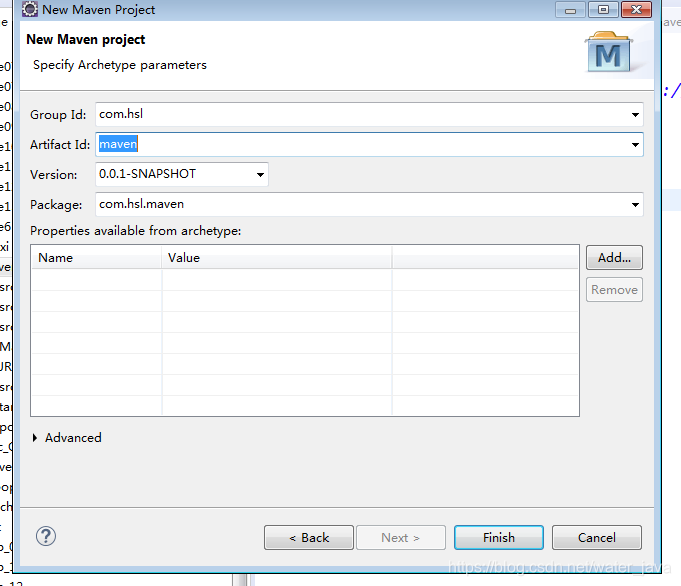The image size is (681, 586).
Task: Click the Maven M wizard banner icon
Action: (x=608, y=52)
